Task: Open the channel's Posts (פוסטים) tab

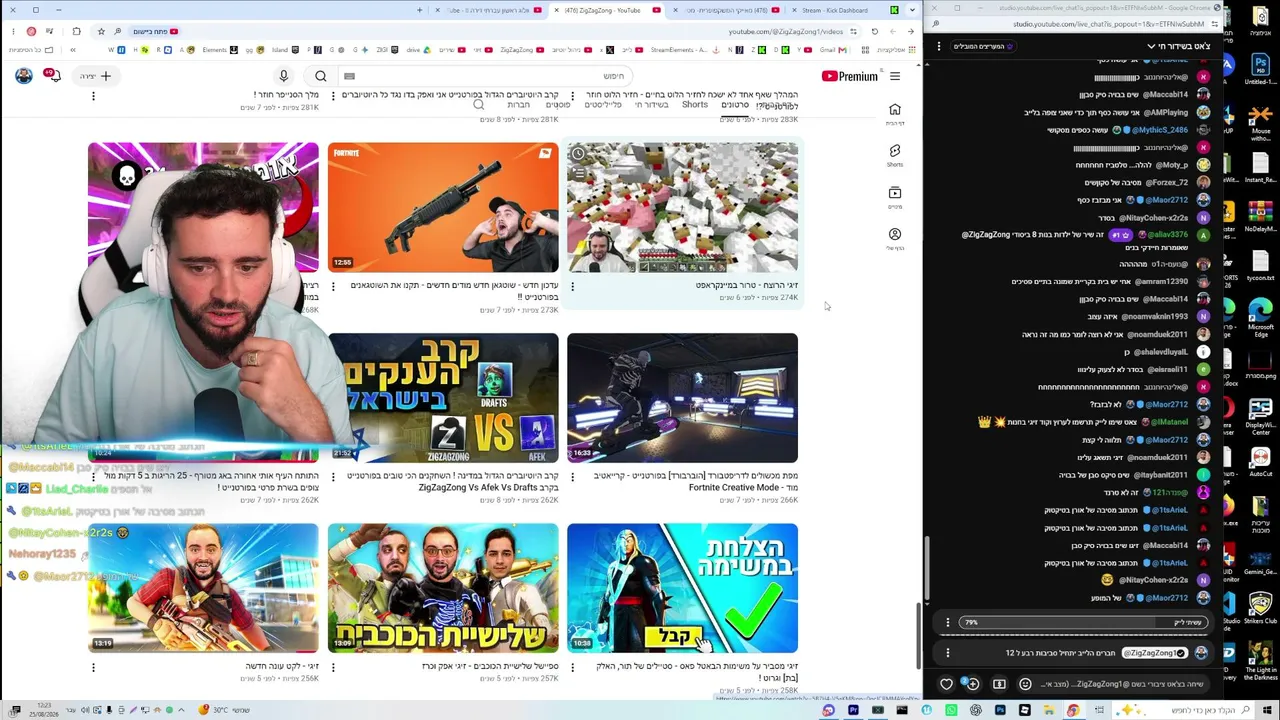Action: click(x=558, y=105)
